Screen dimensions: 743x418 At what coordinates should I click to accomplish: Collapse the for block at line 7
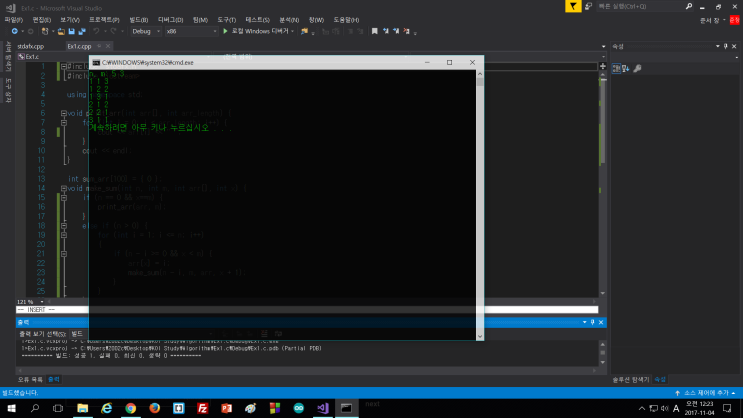coord(63,123)
